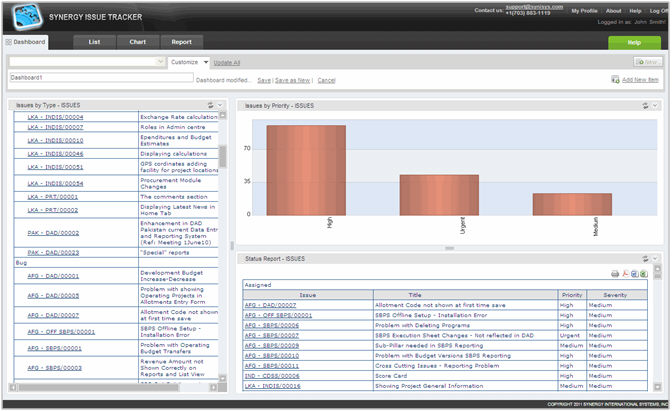Open the About page in the header
The width and height of the screenshot is (672, 411).
point(613,11)
